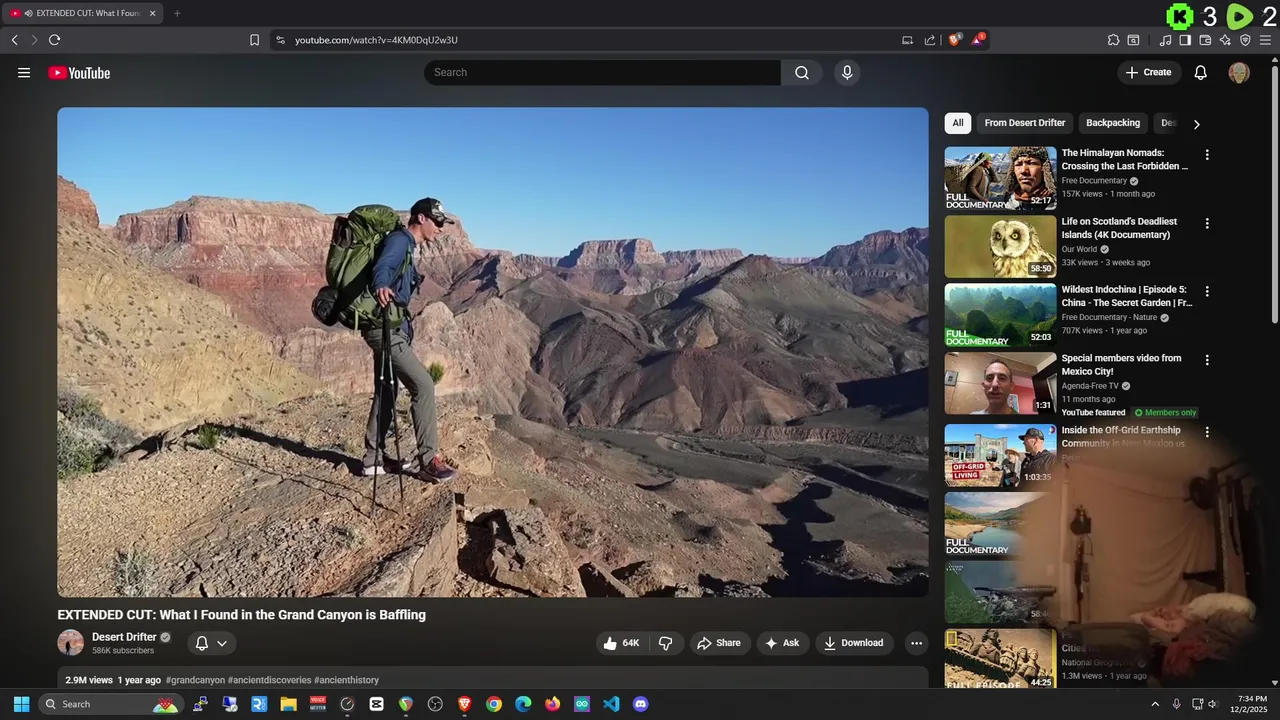Open Brave Leo AI sparkle icon
Viewport: 1280px width, 720px height.
(1225, 40)
